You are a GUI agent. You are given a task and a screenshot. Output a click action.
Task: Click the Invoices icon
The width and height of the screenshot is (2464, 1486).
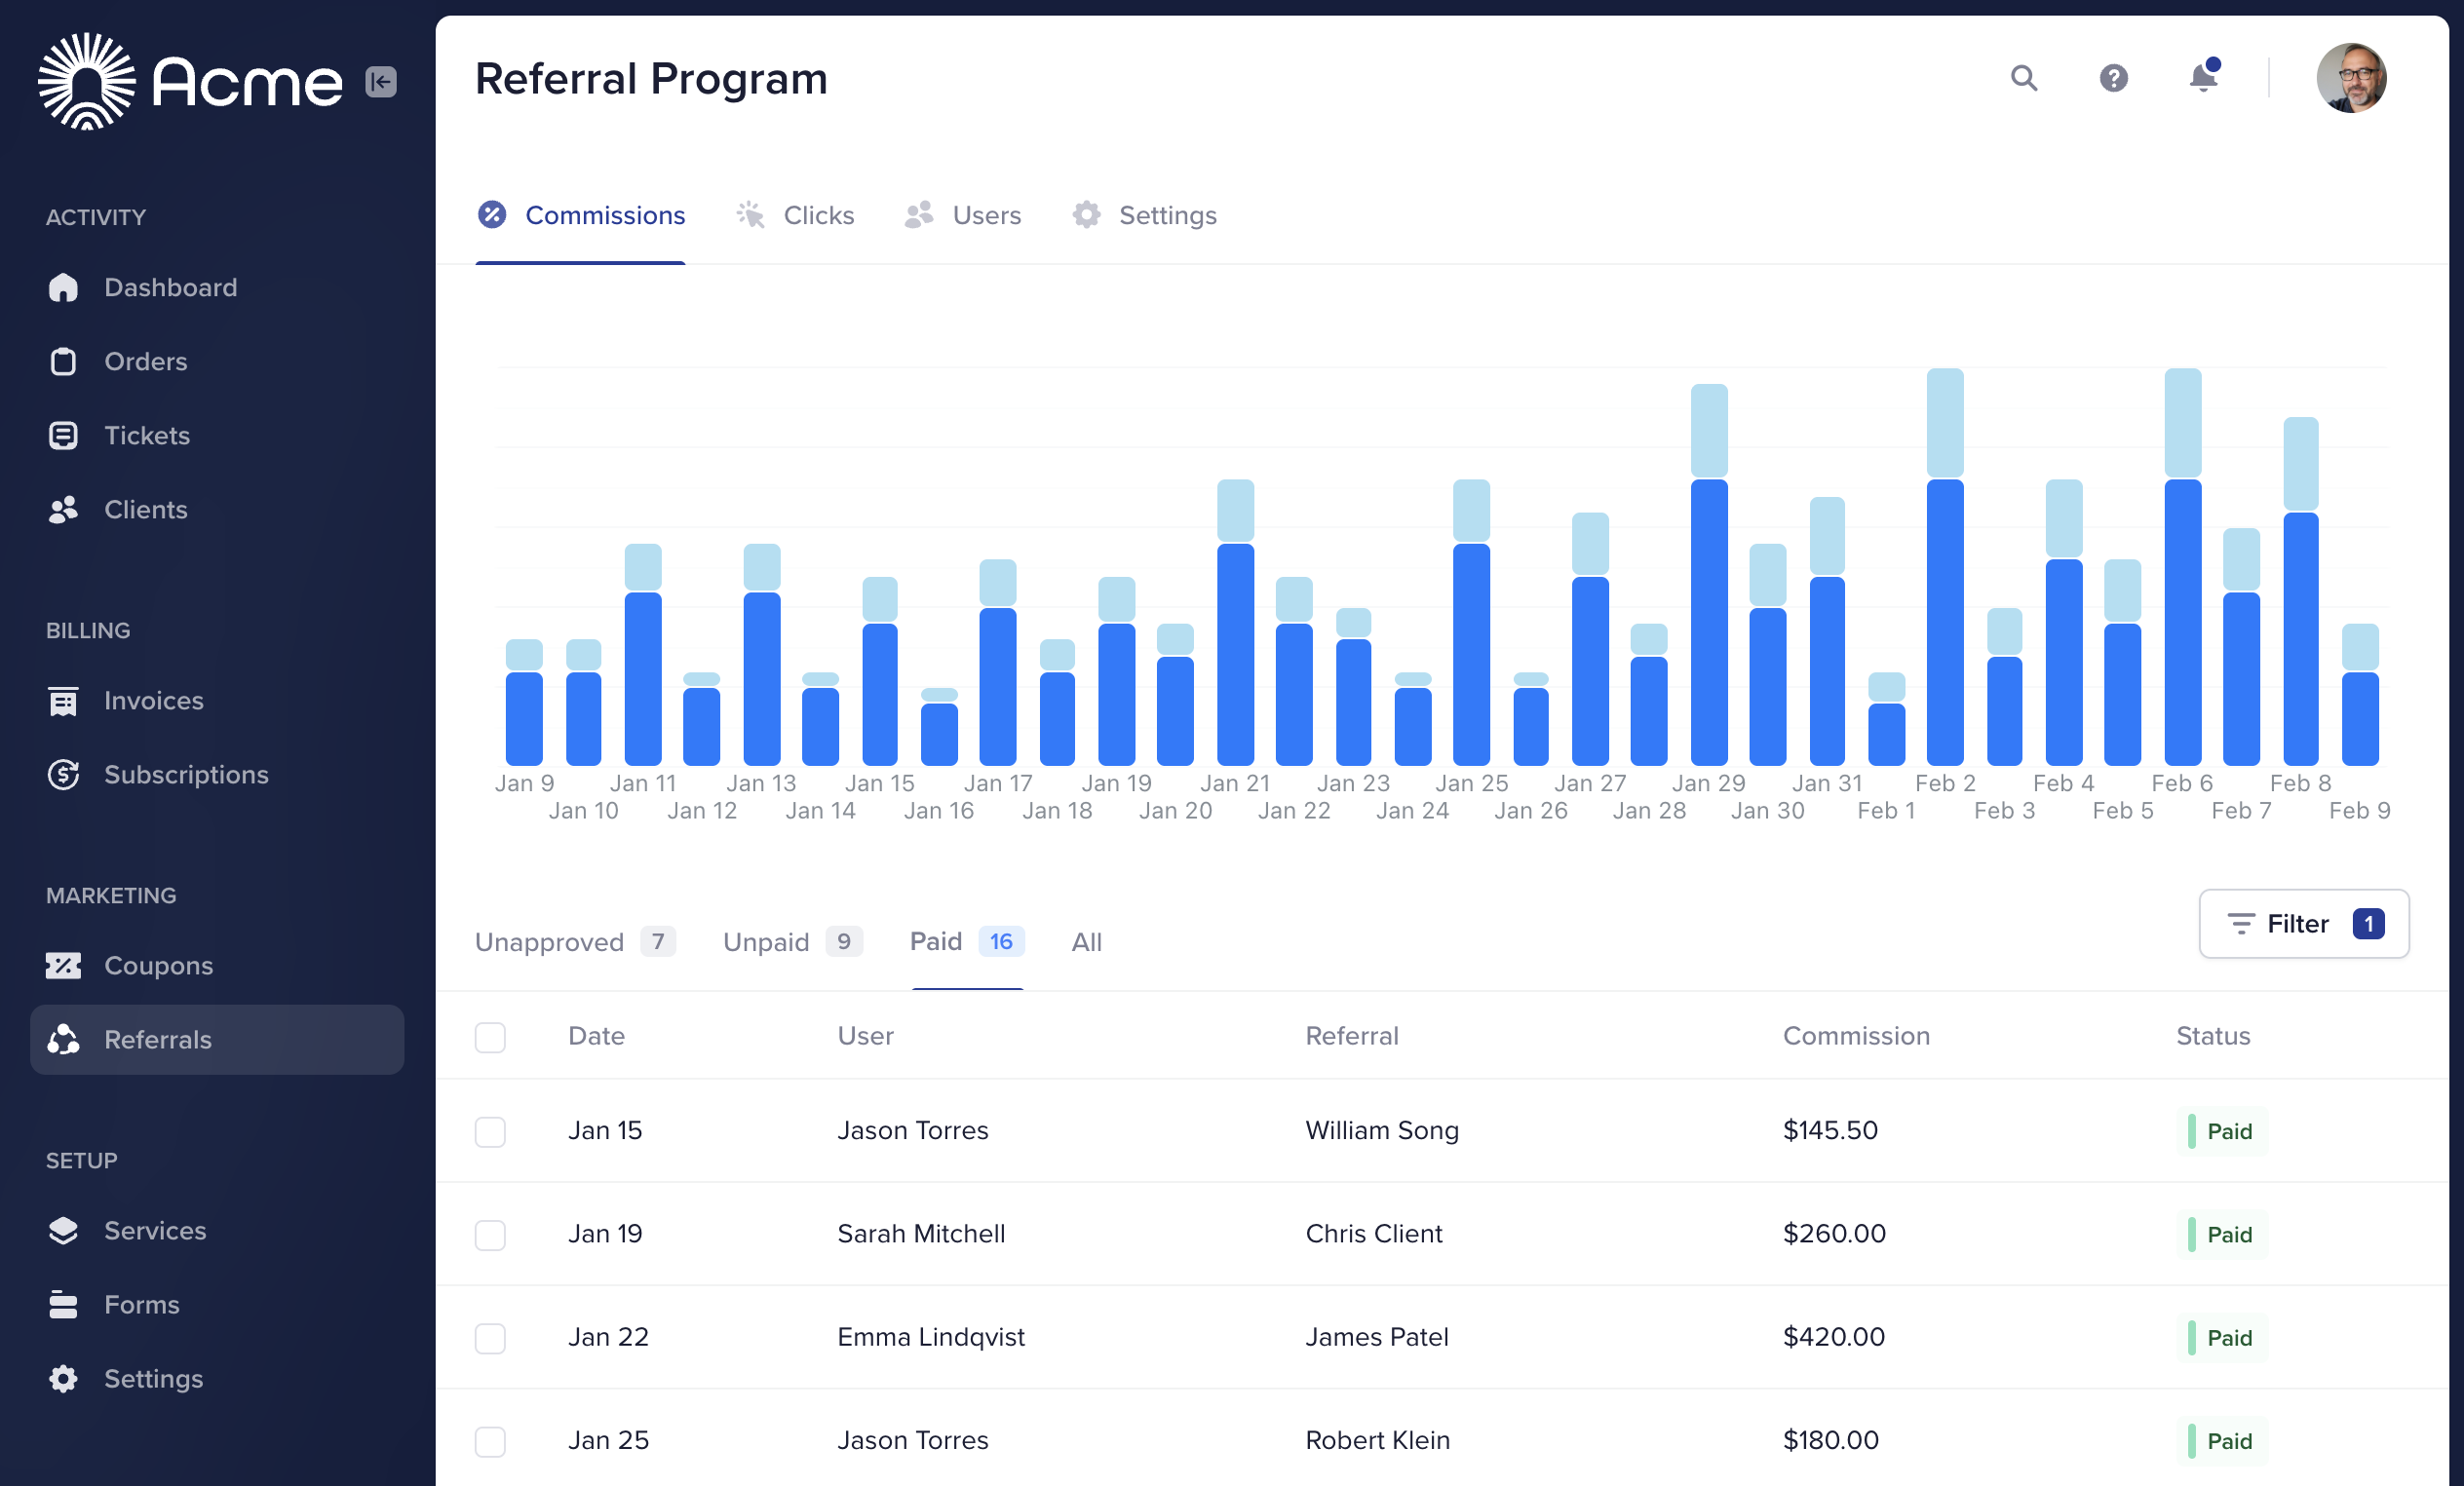pos(63,701)
